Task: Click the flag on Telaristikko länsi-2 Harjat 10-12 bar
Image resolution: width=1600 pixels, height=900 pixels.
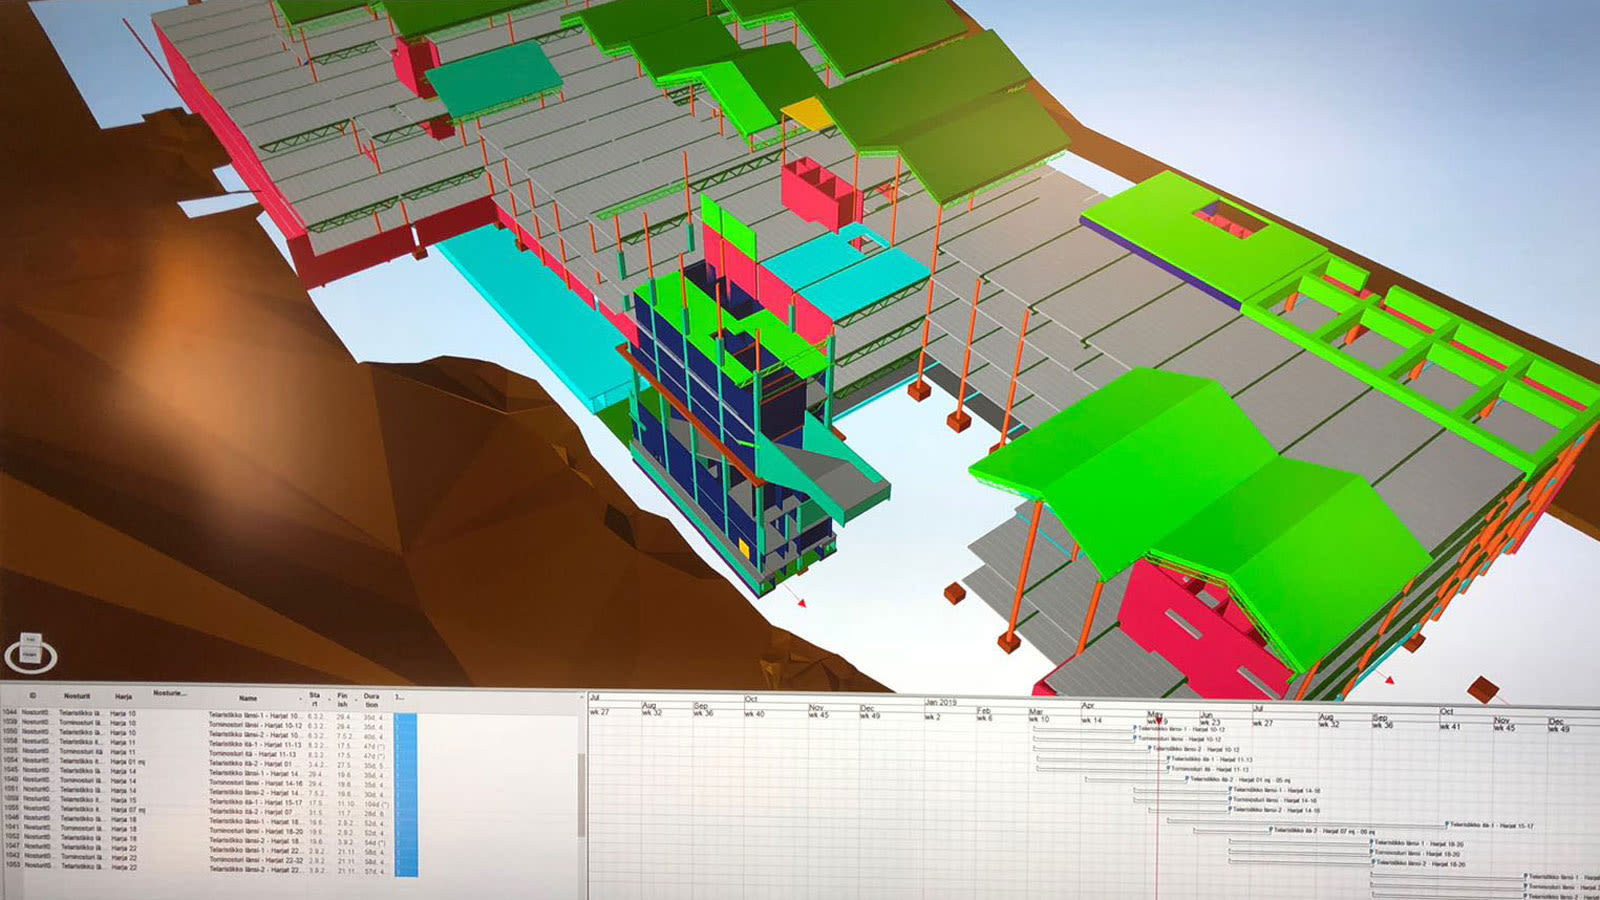Action: coord(1152,749)
